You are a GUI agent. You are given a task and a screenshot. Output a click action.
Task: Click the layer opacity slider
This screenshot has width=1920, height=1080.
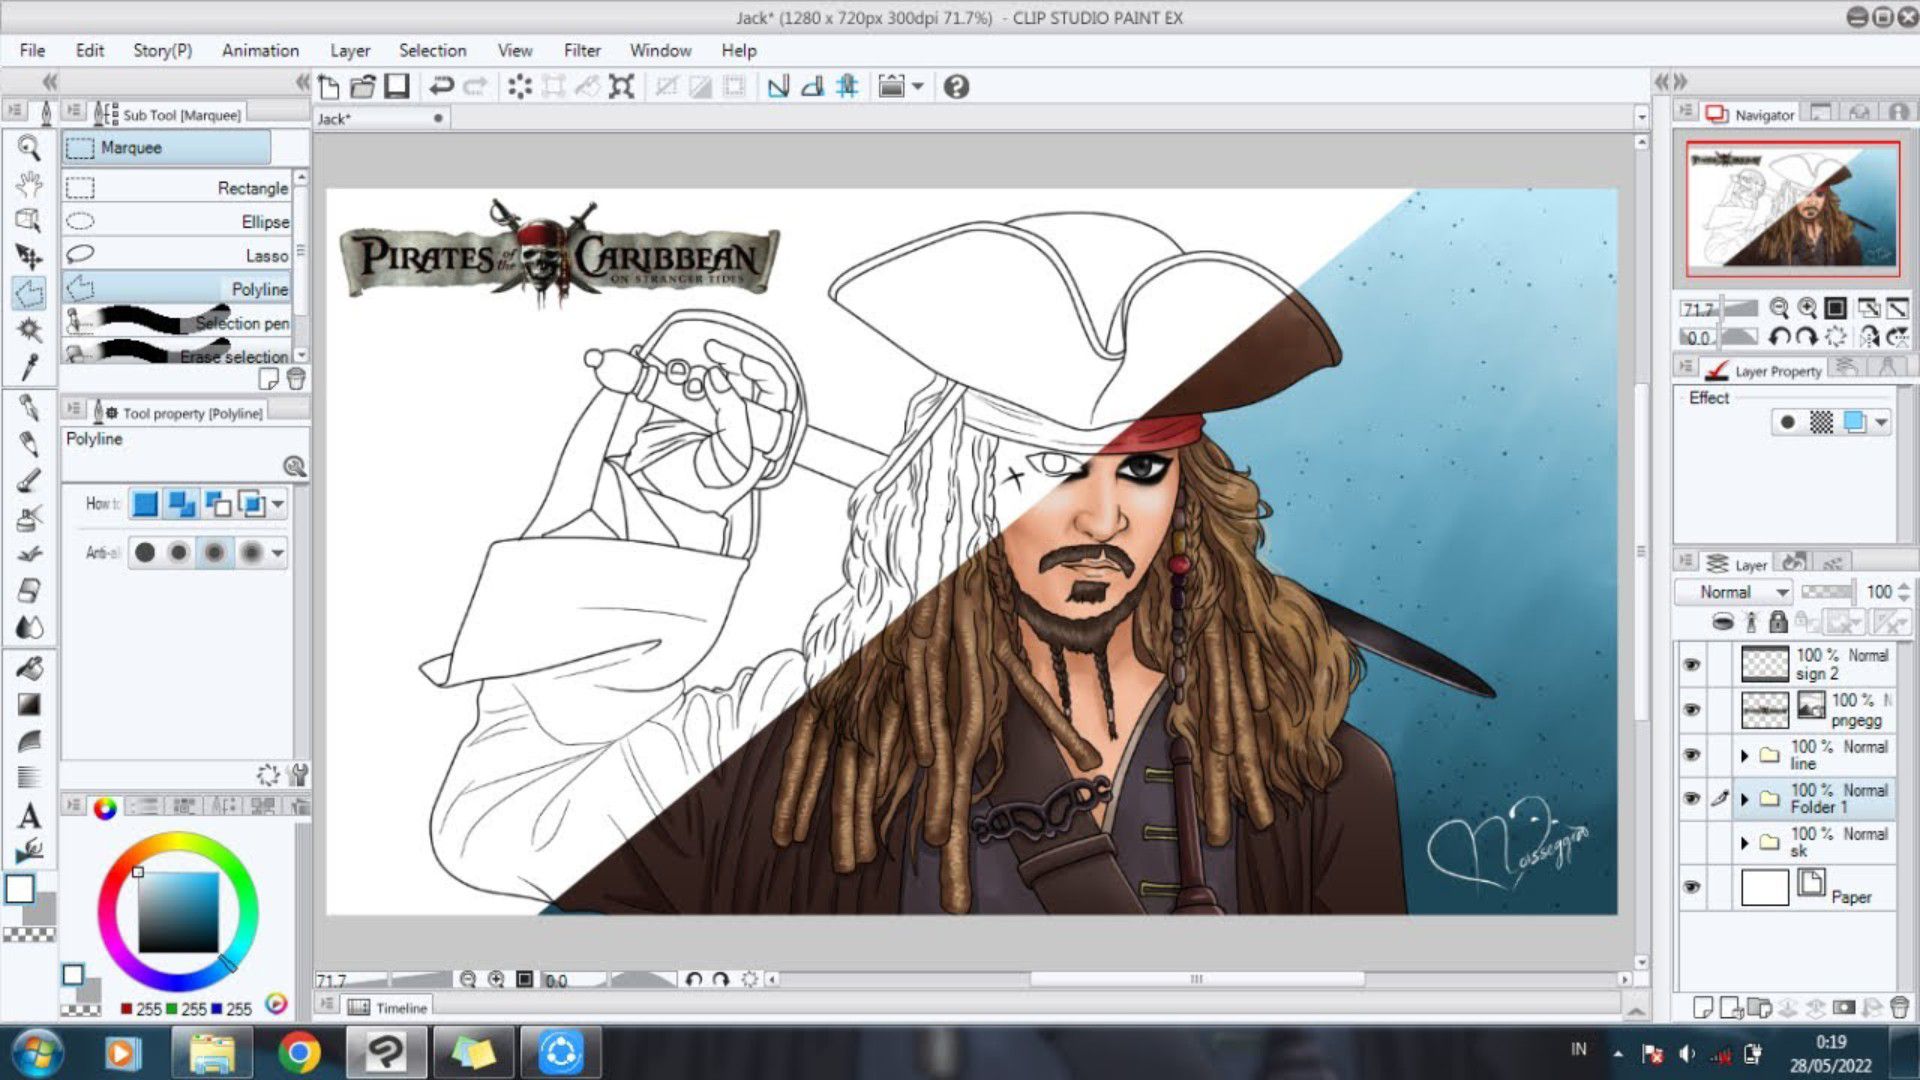[x=1826, y=592]
